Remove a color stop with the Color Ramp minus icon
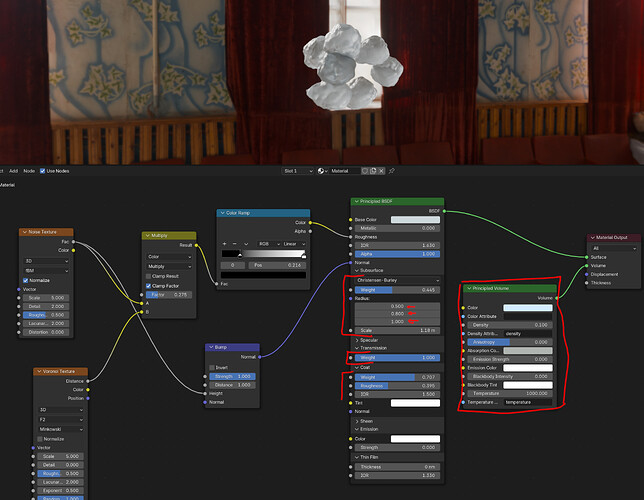This screenshot has width=644, height=500. 235,244
